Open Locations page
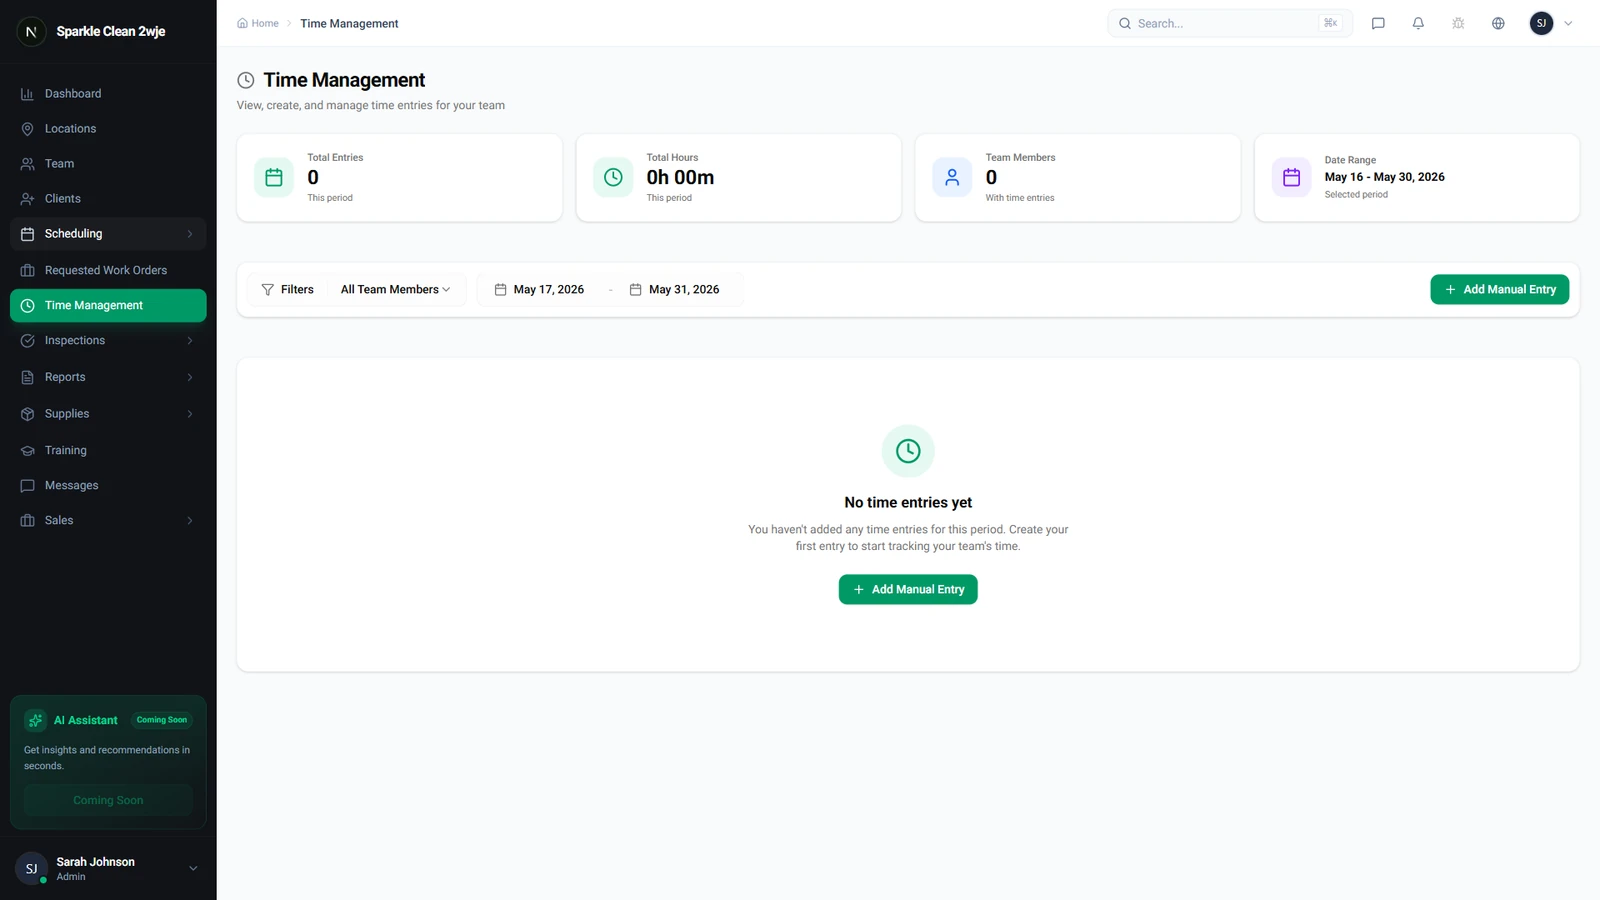Image resolution: width=1600 pixels, height=900 pixels. pos(108,129)
